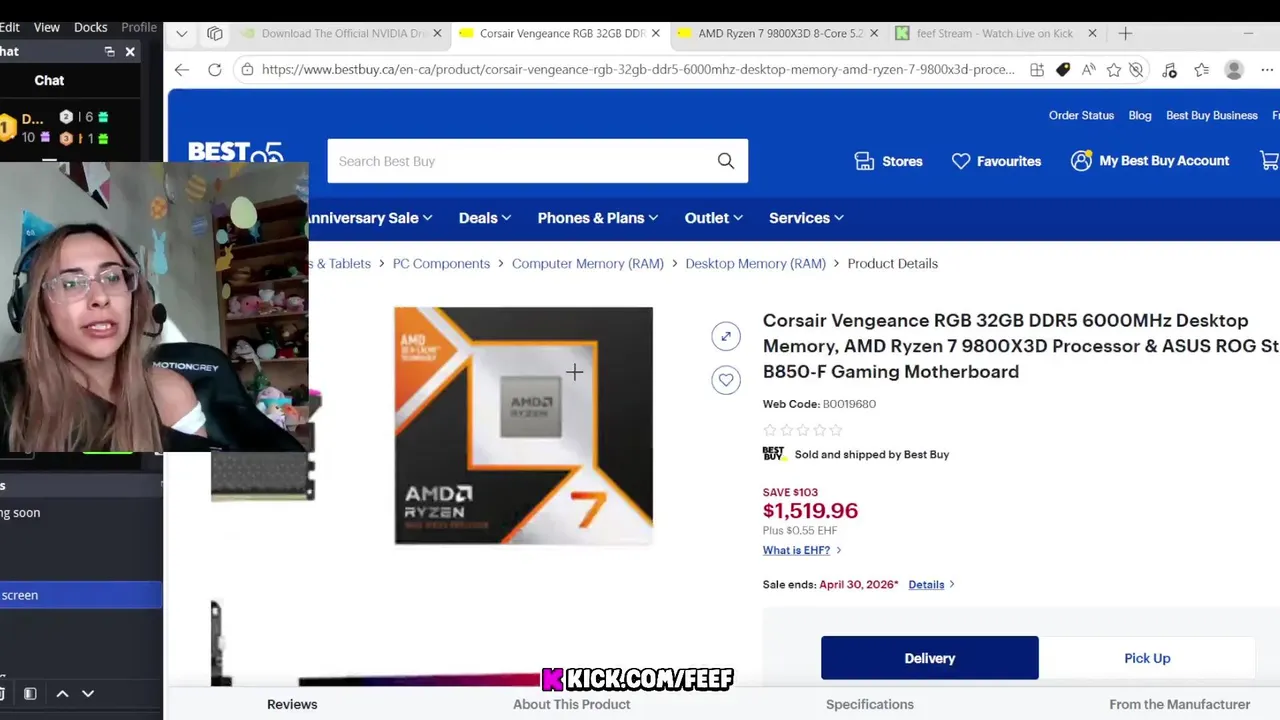
Task: Close the AMD Ryzen 7 9800X3D tab
Action: click(874, 33)
